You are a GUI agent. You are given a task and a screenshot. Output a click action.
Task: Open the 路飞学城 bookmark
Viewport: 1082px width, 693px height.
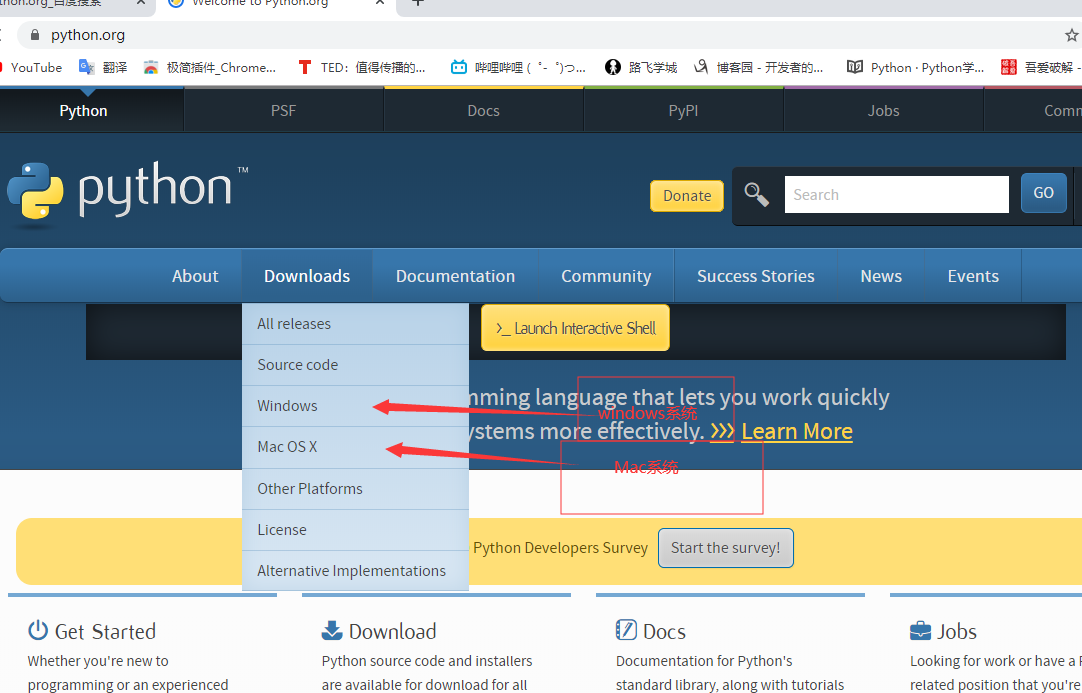641,68
